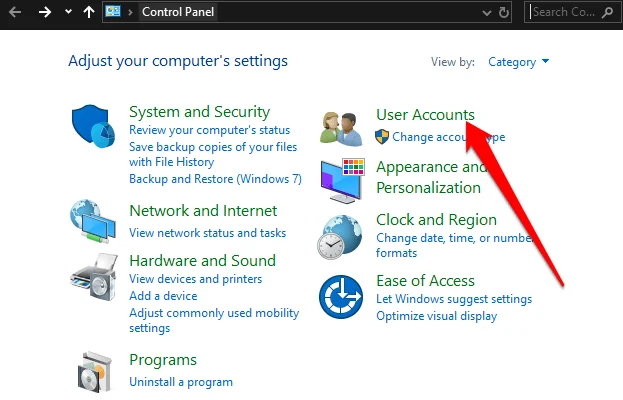Open the System and Security shield icon
Image resolution: width=623 pixels, height=400 pixels.
tap(93, 126)
